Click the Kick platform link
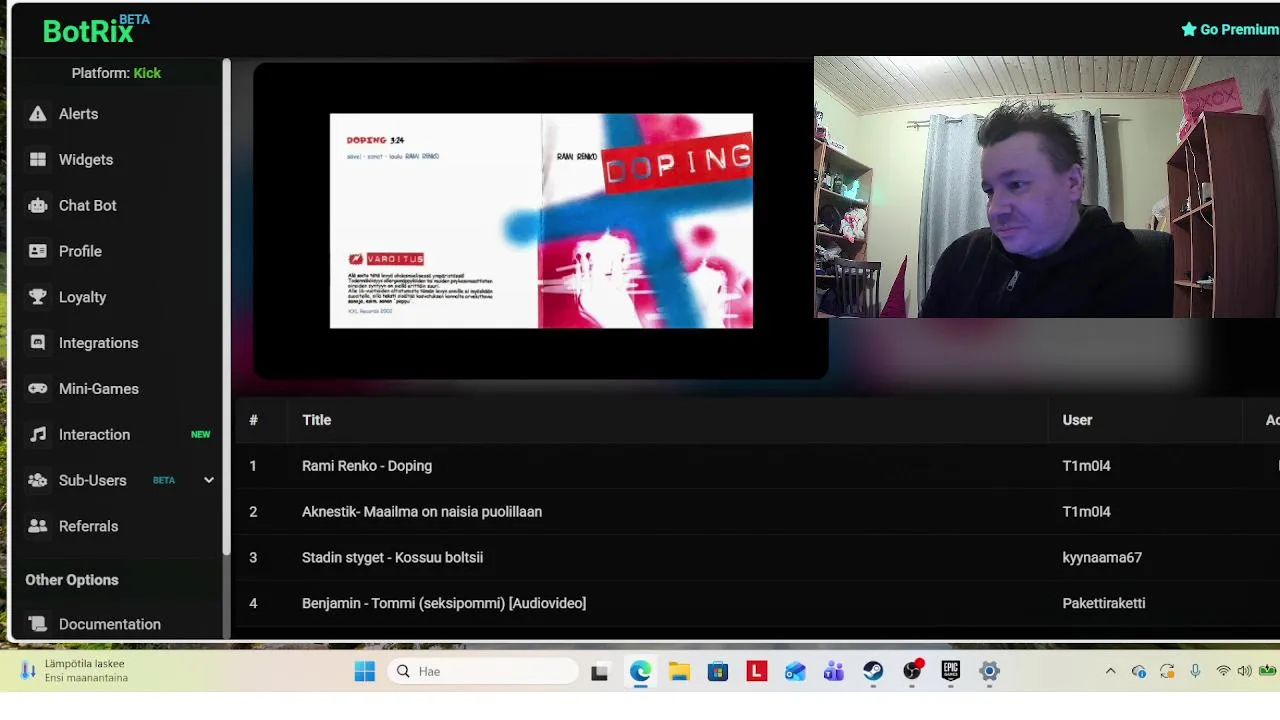The width and height of the screenshot is (1280, 720). (x=147, y=73)
